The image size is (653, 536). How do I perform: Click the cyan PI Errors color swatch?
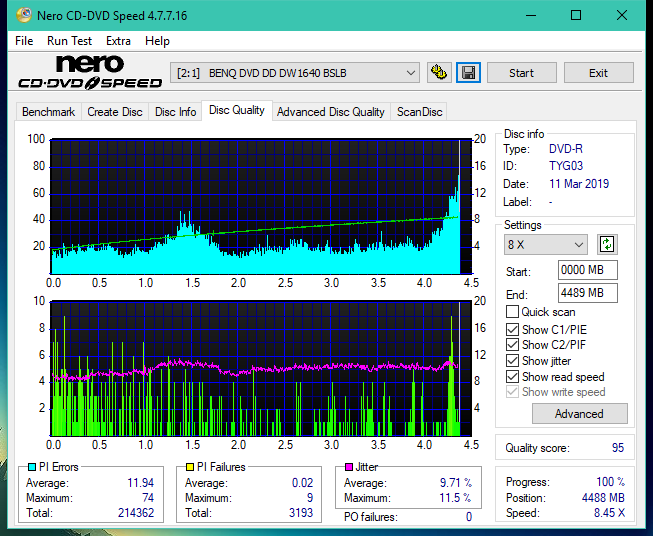point(32,467)
